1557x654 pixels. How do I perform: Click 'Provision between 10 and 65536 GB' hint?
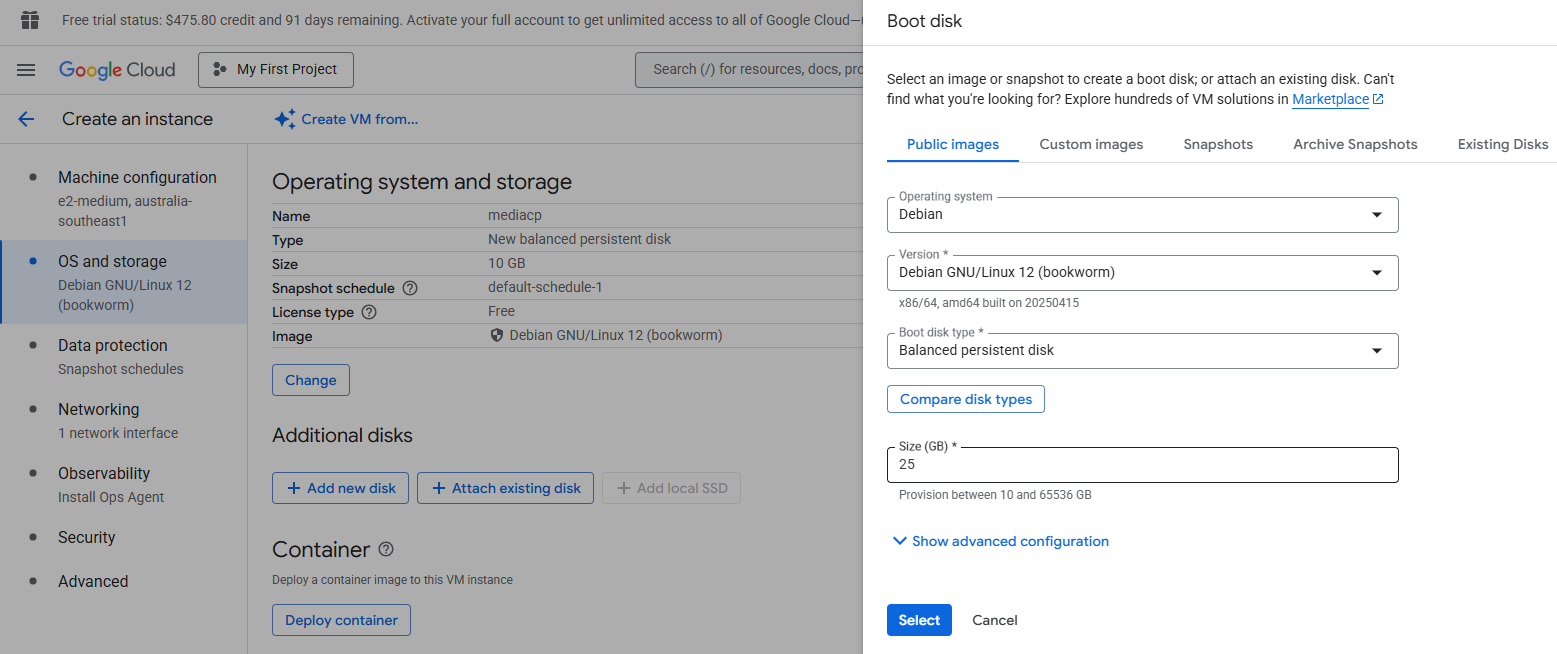click(994, 495)
